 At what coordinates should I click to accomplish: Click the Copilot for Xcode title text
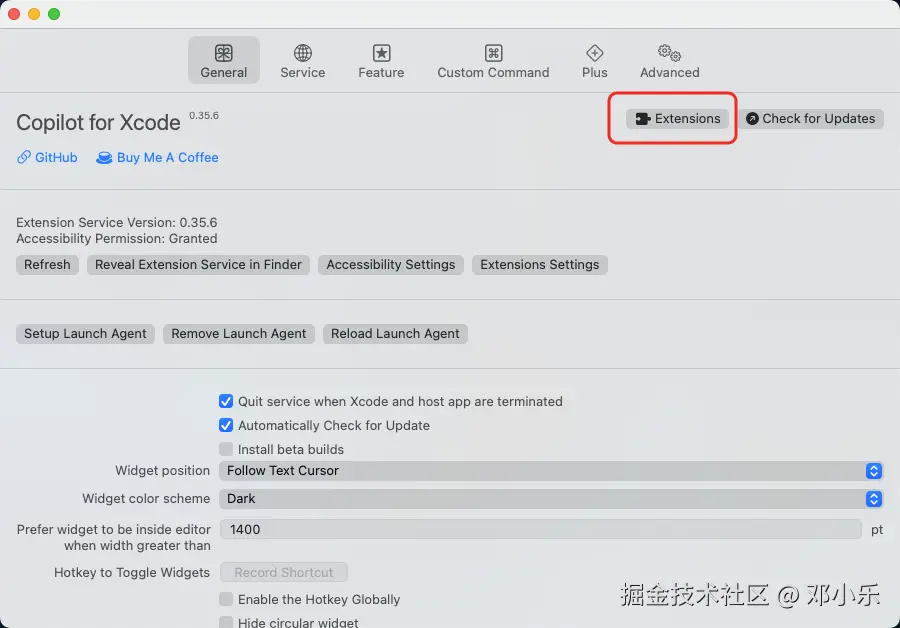click(x=98, y=123)
